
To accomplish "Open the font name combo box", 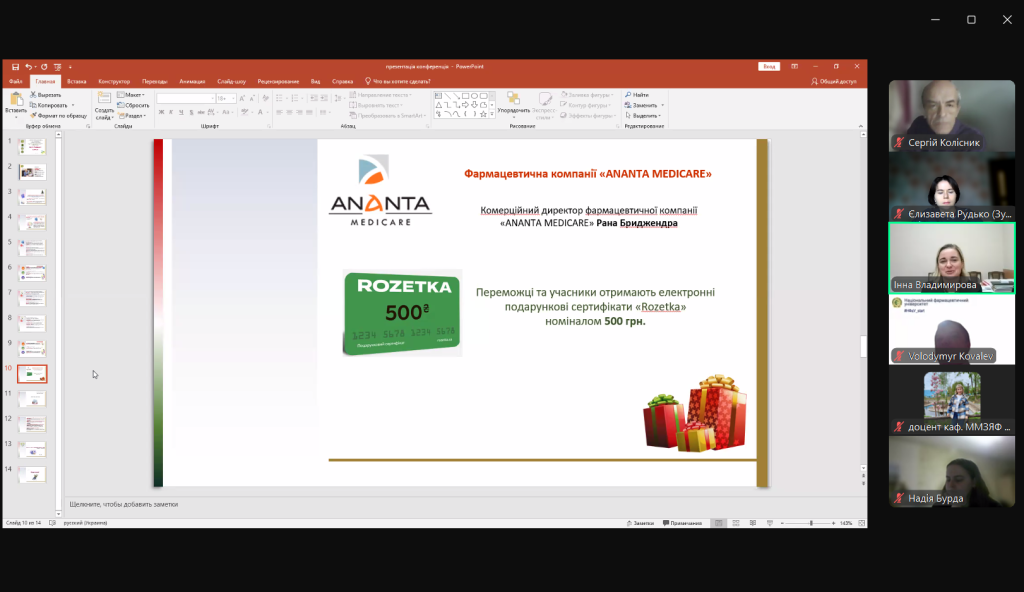I will (x=185, y=98).
